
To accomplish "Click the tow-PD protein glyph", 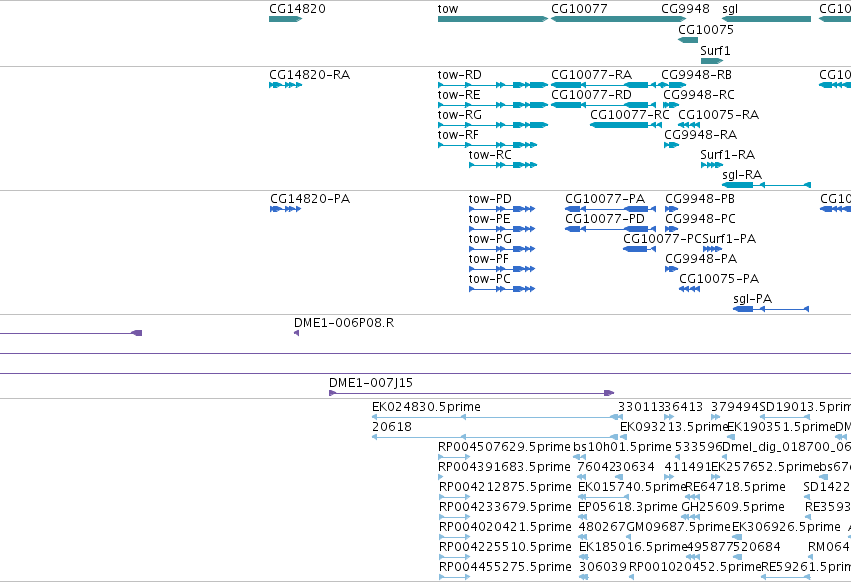I will [x=502, y=209].
